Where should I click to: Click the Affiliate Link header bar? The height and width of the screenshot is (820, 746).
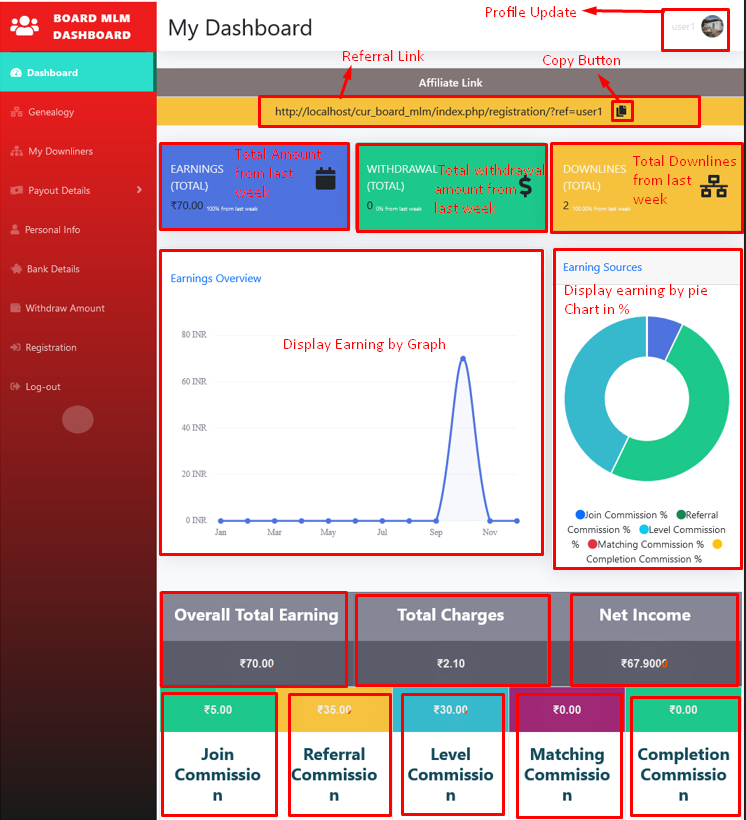coord(450,83)
